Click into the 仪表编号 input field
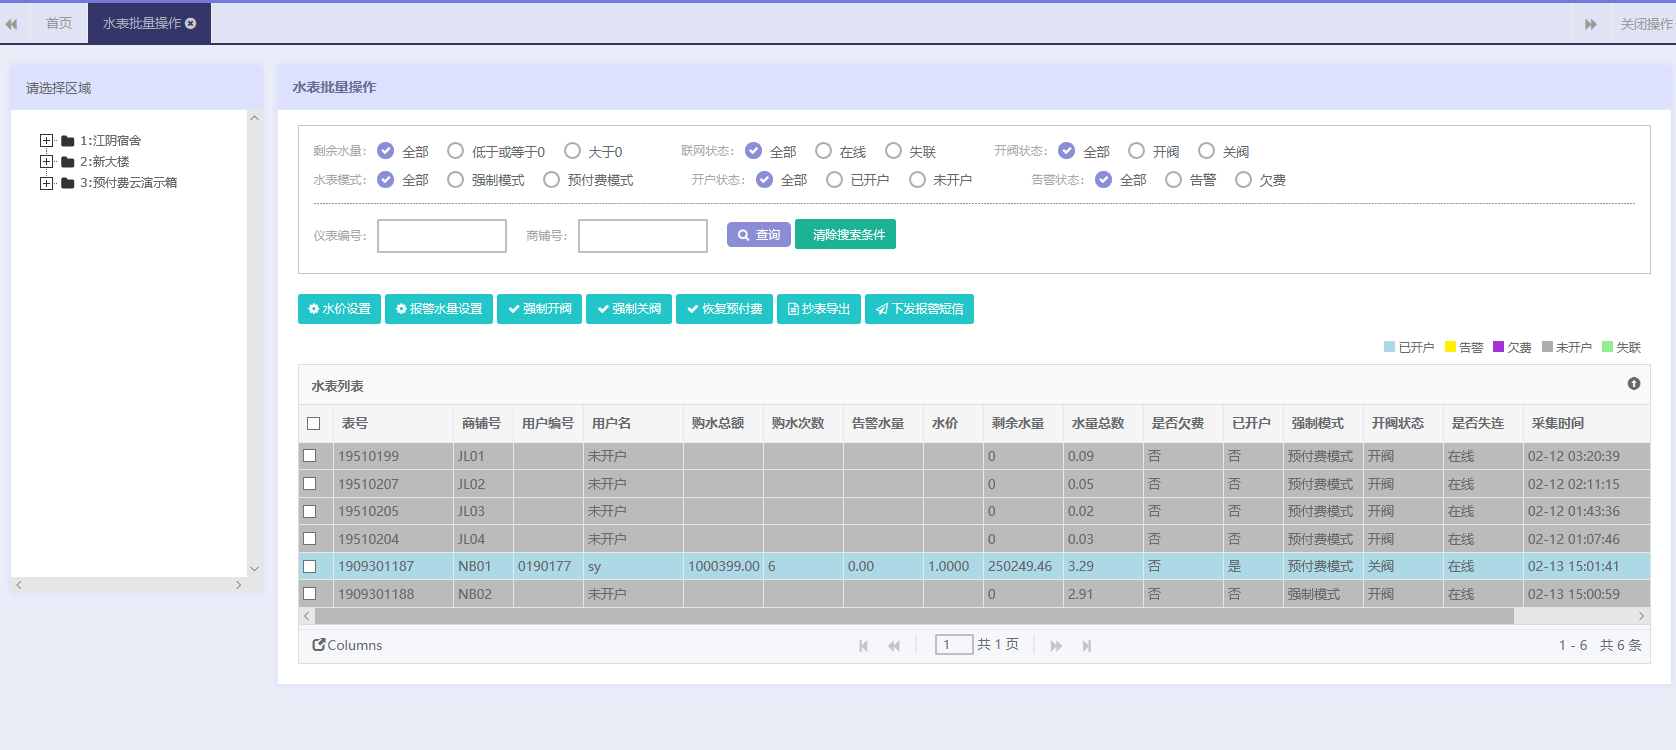Viewport: 1676px width, 750px height. [x=441, y=236]
